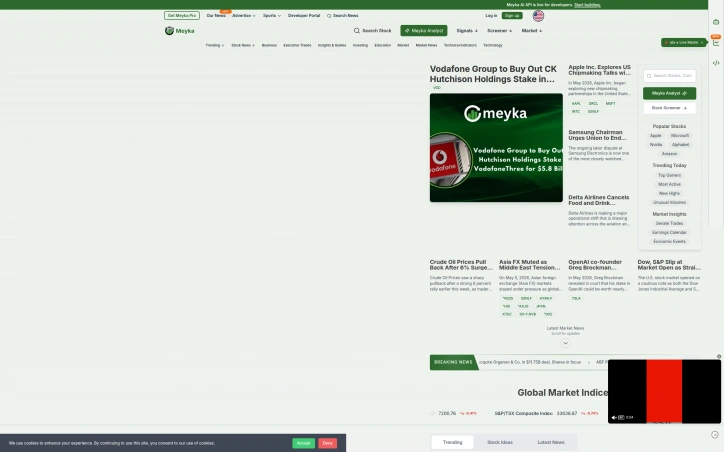724x452 pixels.
Task: Open the Screener dropdown menu
Action: [500, 30]
